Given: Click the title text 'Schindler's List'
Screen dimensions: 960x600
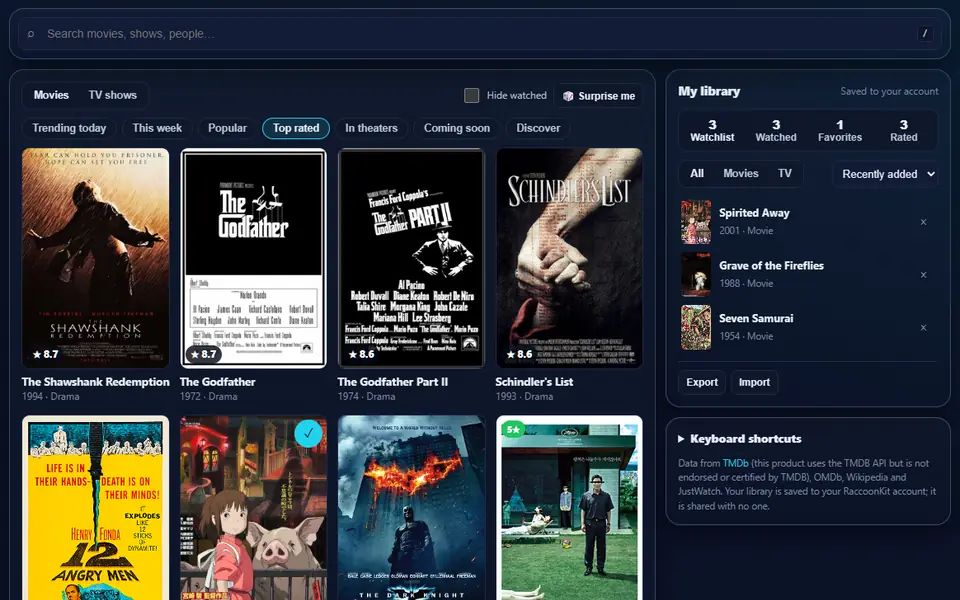Looking at the screenshot, I should pyautogui.click(x=534, y=382).
